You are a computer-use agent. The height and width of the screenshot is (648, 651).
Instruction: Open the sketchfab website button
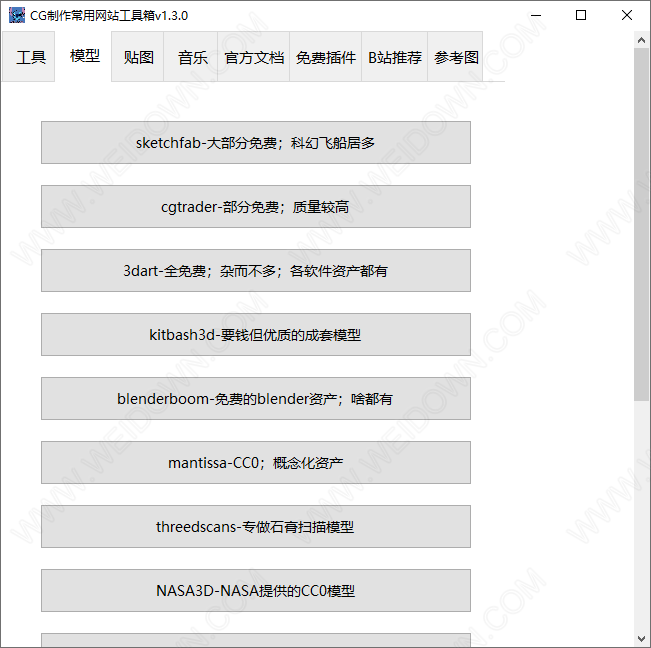[255, 143]
